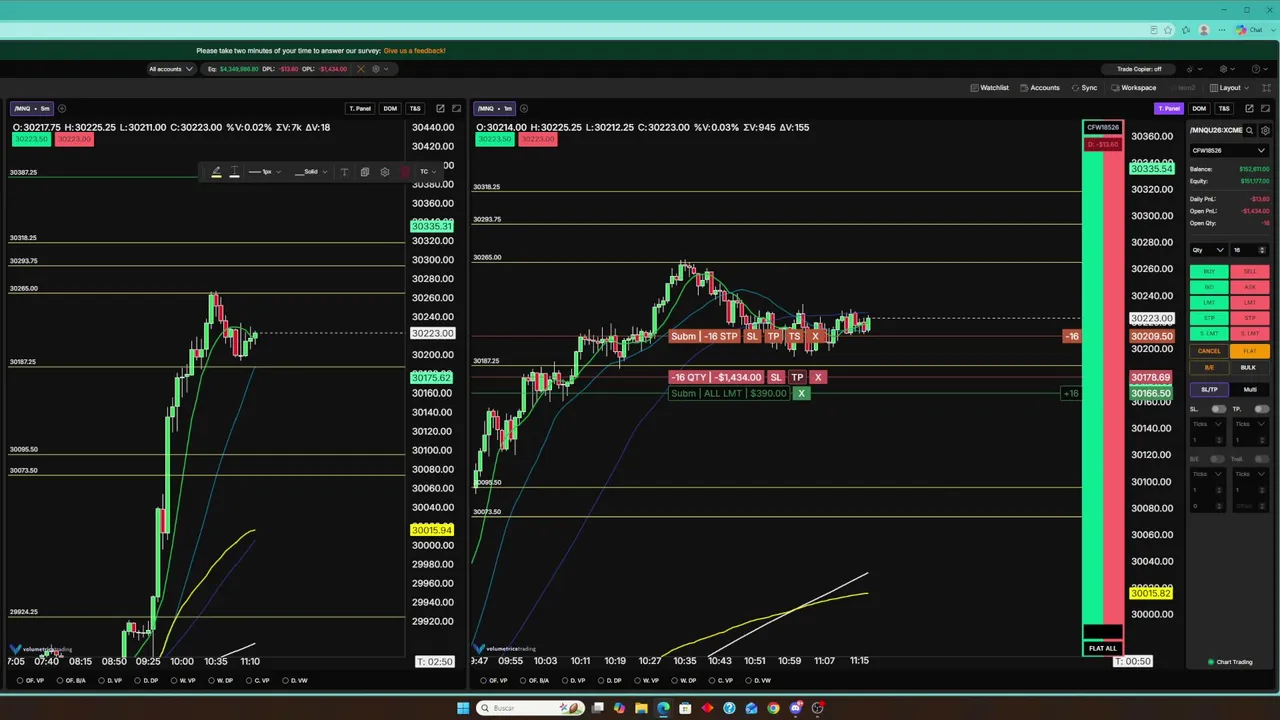Switch to SL/TP tab in trade panel
Viewport: 1280px width, 720px height.
point(1209,389)
